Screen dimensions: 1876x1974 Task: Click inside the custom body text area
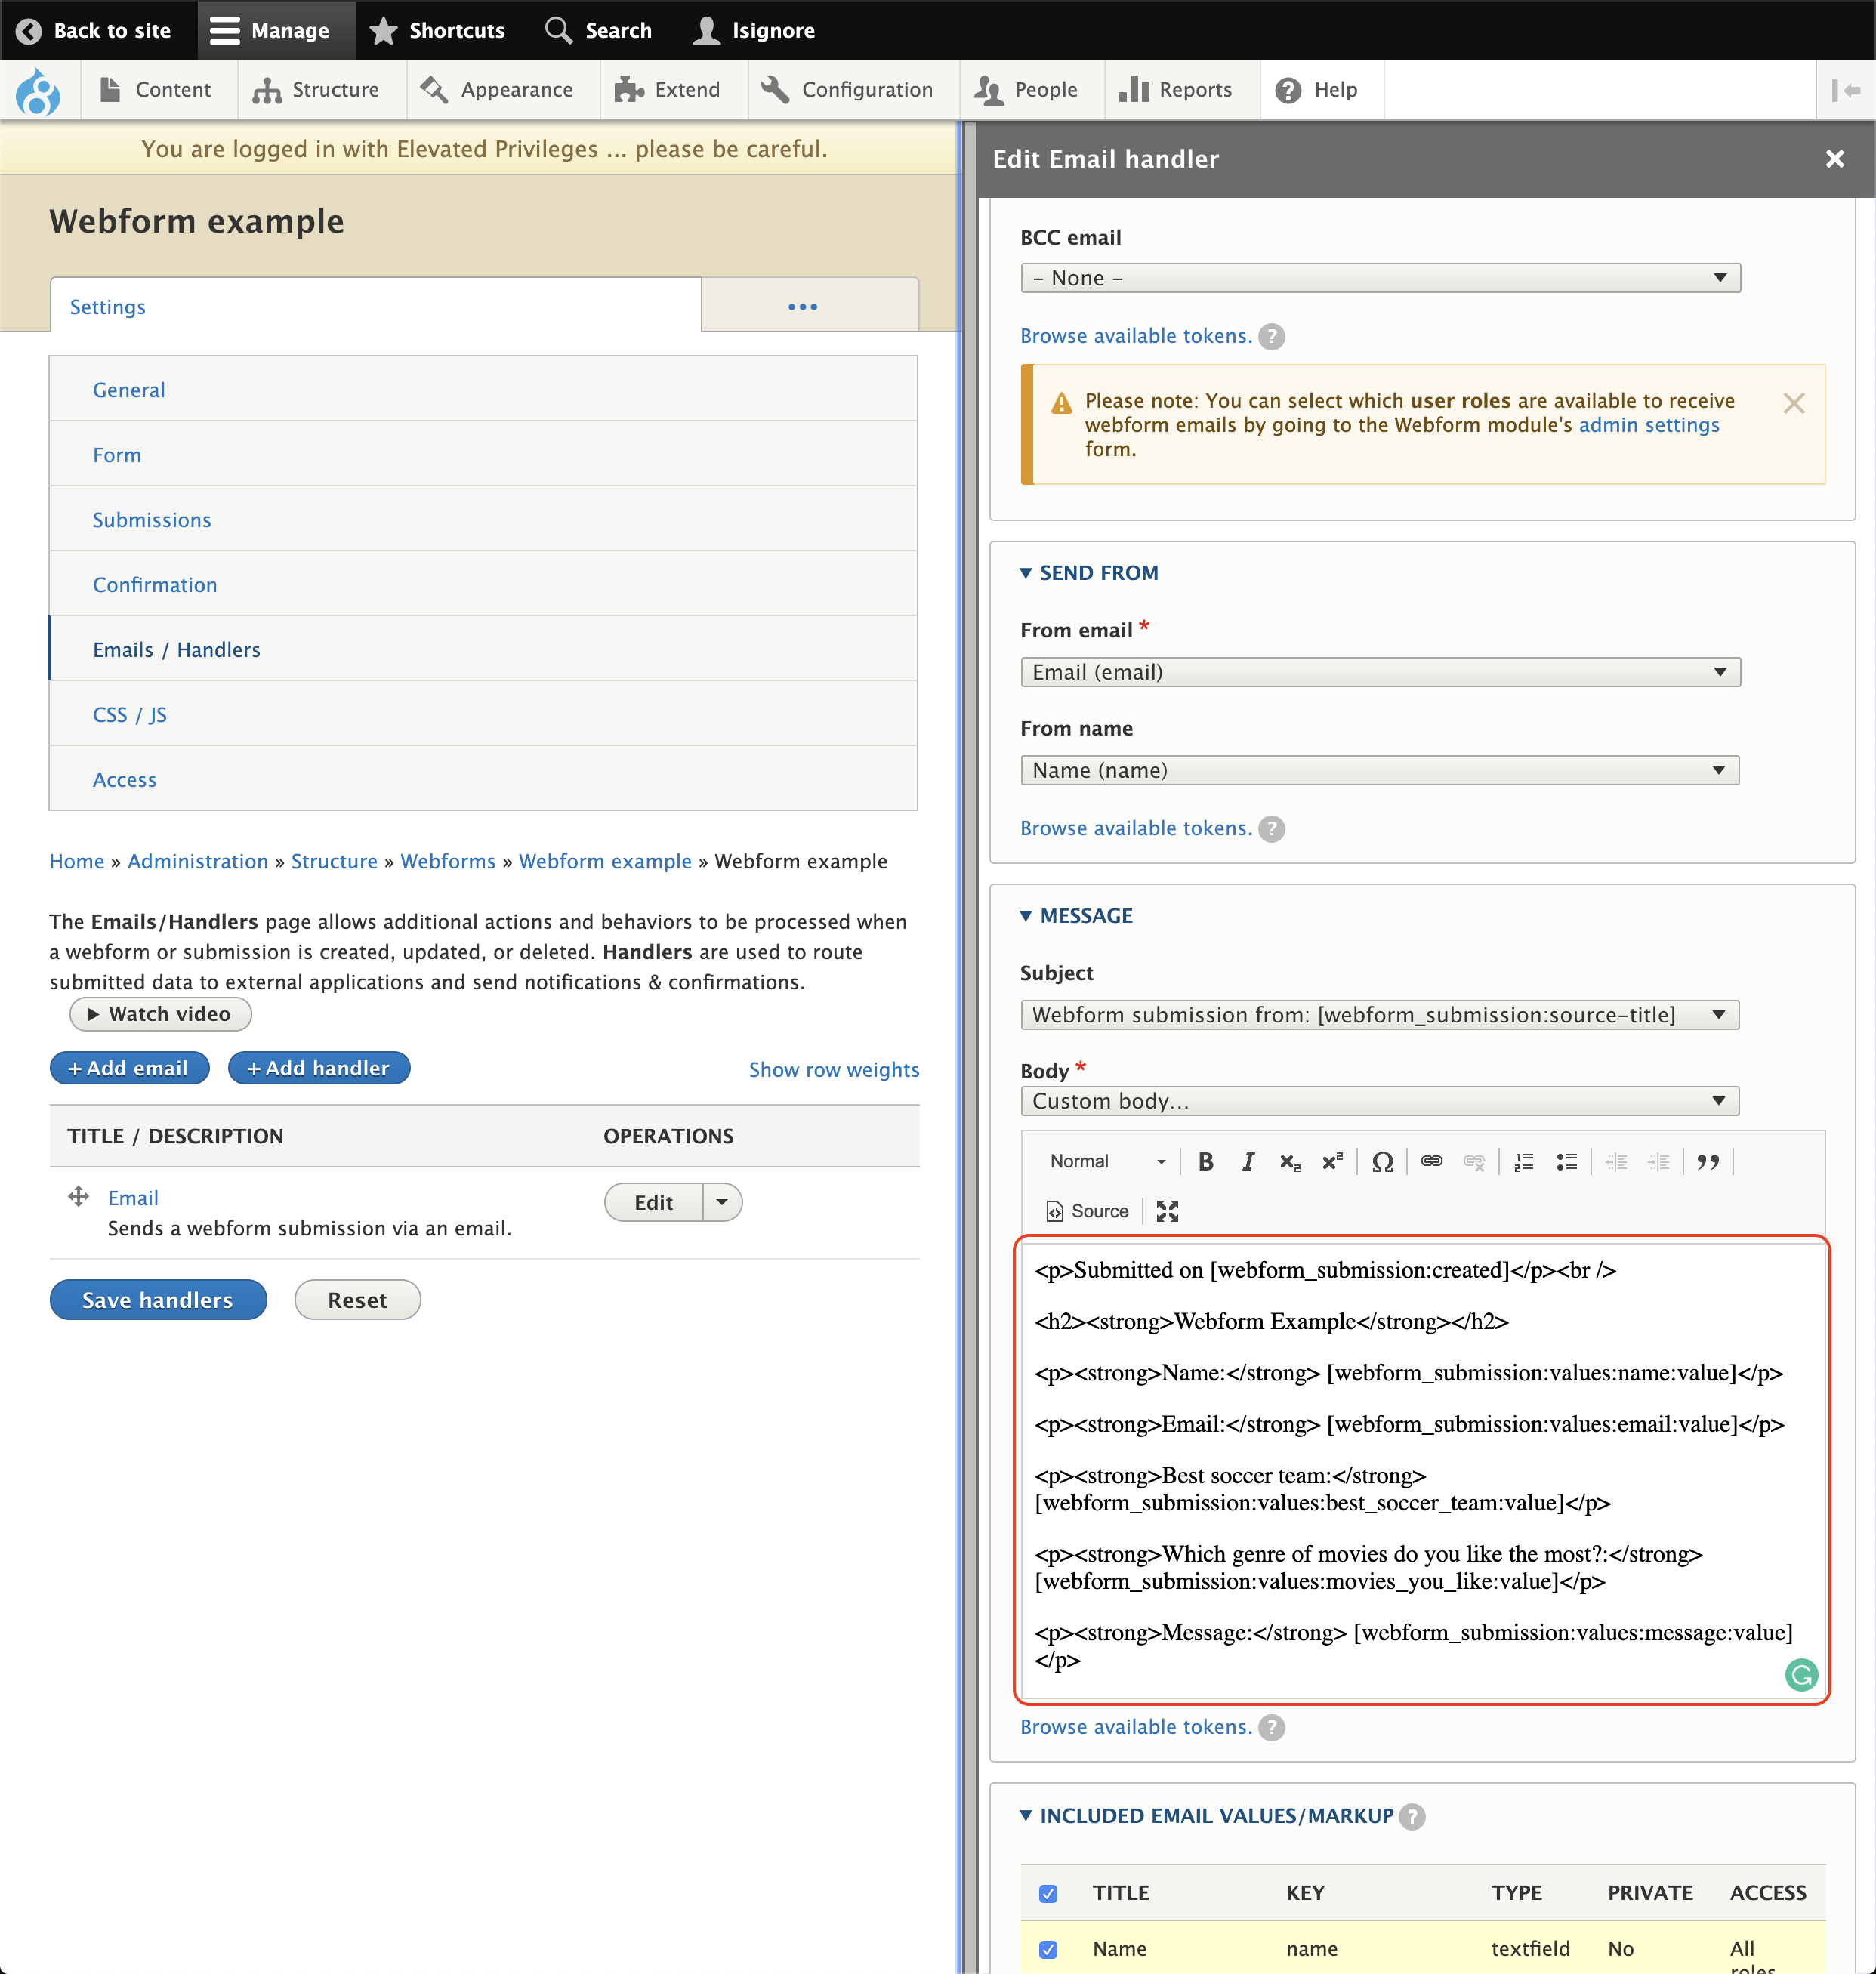[1421, 1470]
